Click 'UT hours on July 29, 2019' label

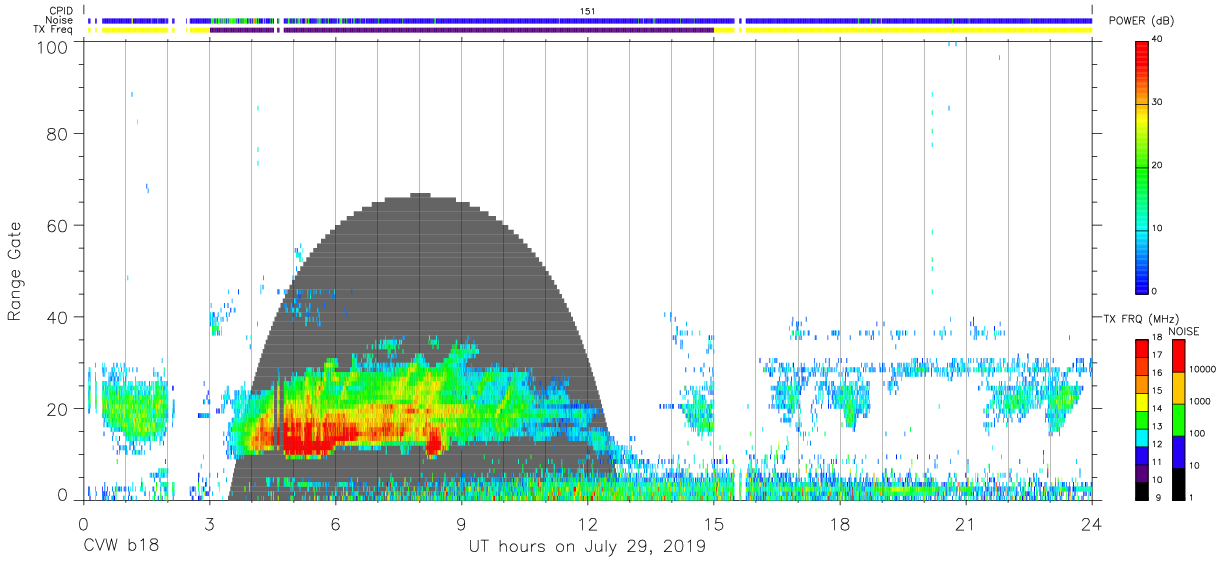[x=587, y=547]
